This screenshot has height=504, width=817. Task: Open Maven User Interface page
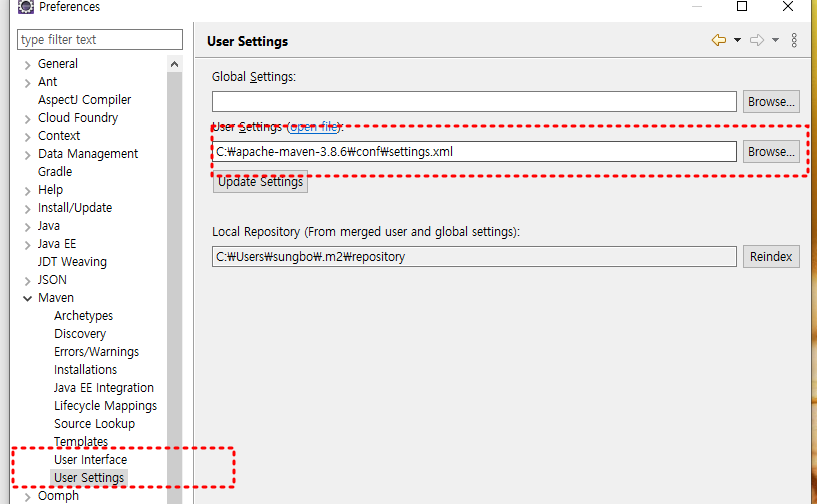click(91, 460)
